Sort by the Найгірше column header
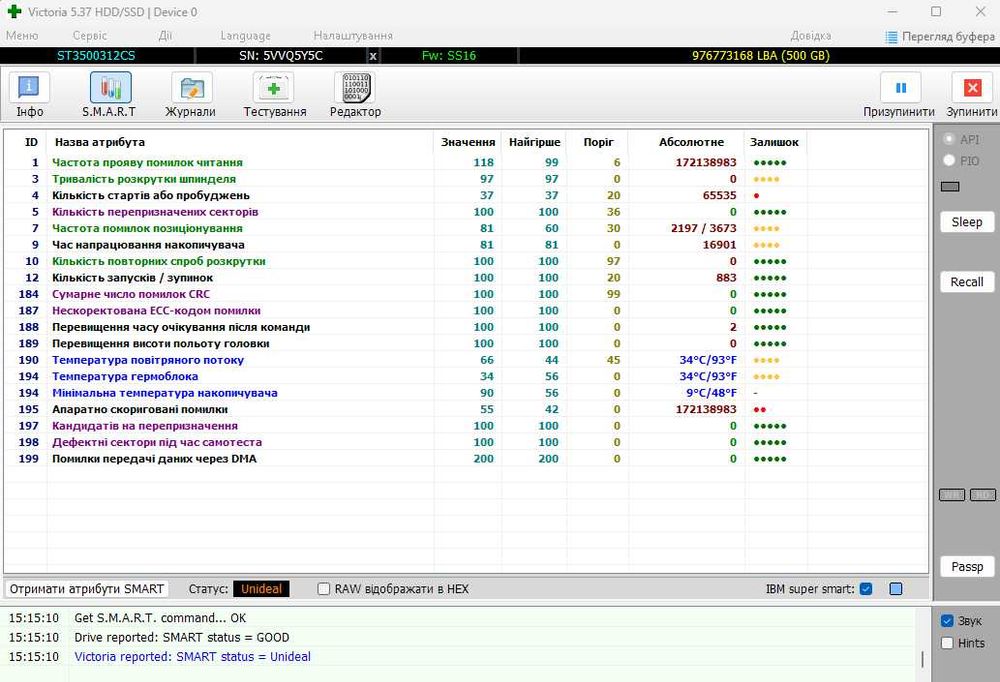This screenshot has height=682, width=1000. pos(534,142)
